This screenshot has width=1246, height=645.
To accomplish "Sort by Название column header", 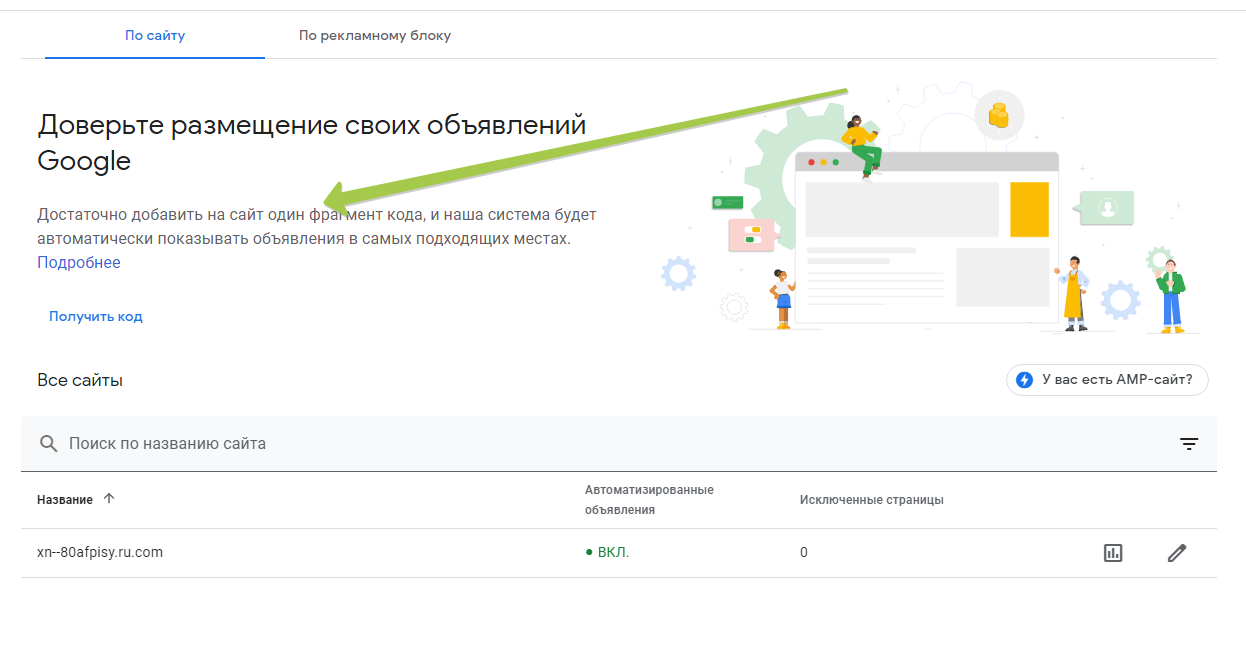I will 65,499.
